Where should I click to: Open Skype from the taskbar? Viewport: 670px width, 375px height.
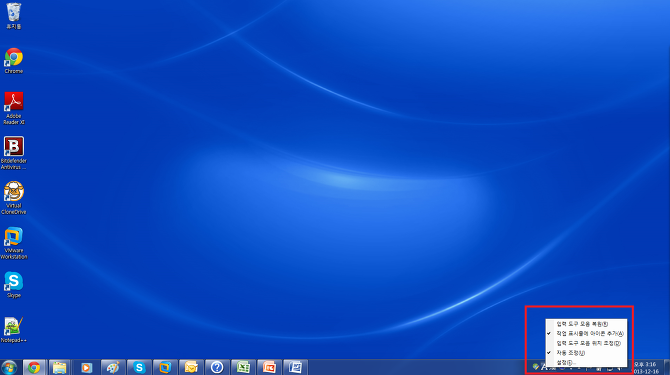(139, 367)
